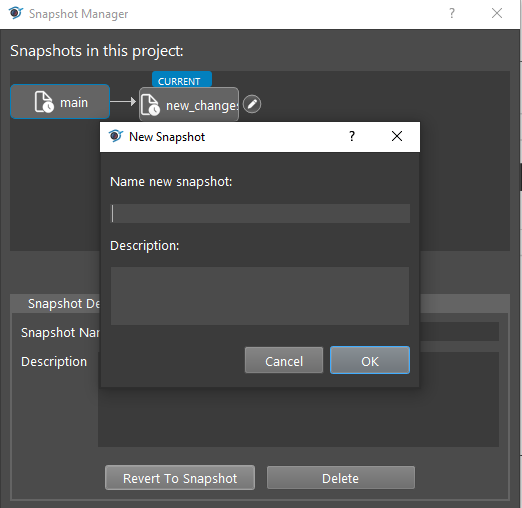This screenshot has height=508, width=522.
Task: Cancel the New Snapshot dialog
Action: click(284, 360)
